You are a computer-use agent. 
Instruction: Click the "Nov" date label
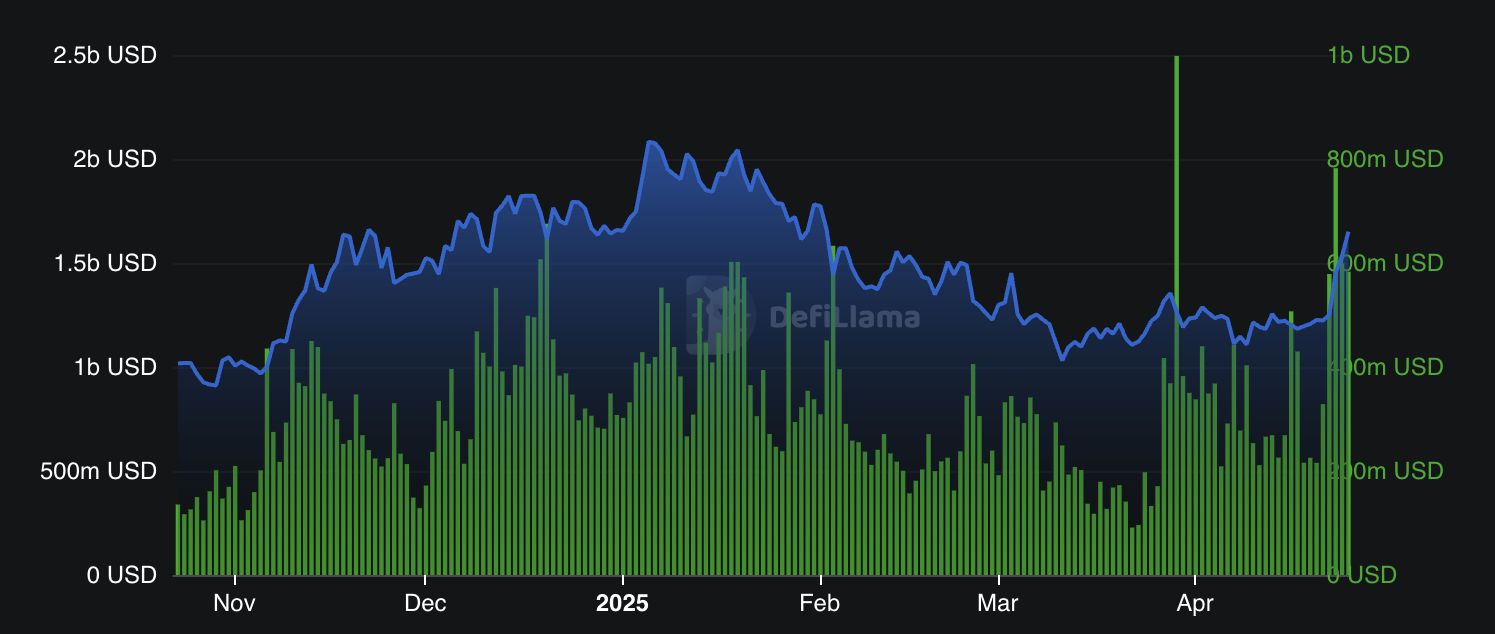coord(235,604)
